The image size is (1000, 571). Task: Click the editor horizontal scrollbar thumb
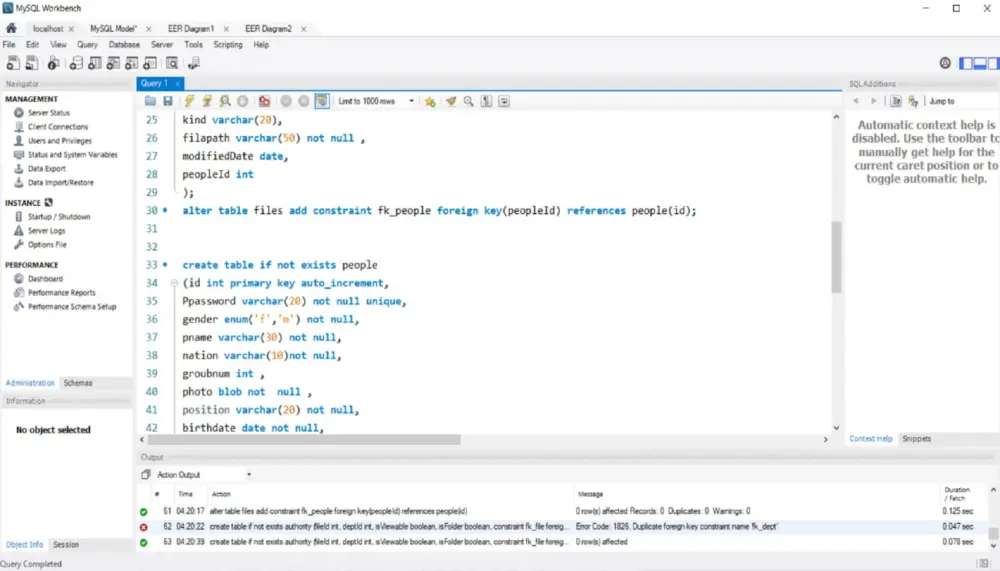click(x=304, y=440)
